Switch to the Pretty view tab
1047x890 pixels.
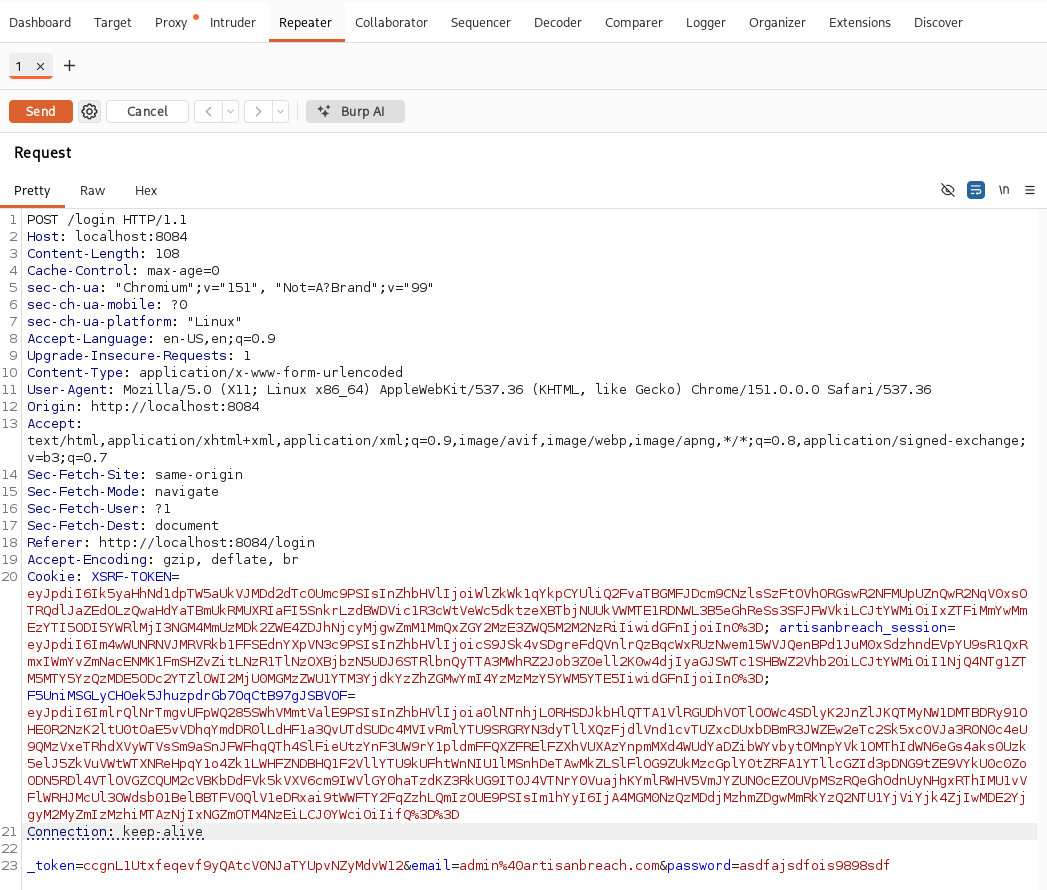(x=32, y=190)
